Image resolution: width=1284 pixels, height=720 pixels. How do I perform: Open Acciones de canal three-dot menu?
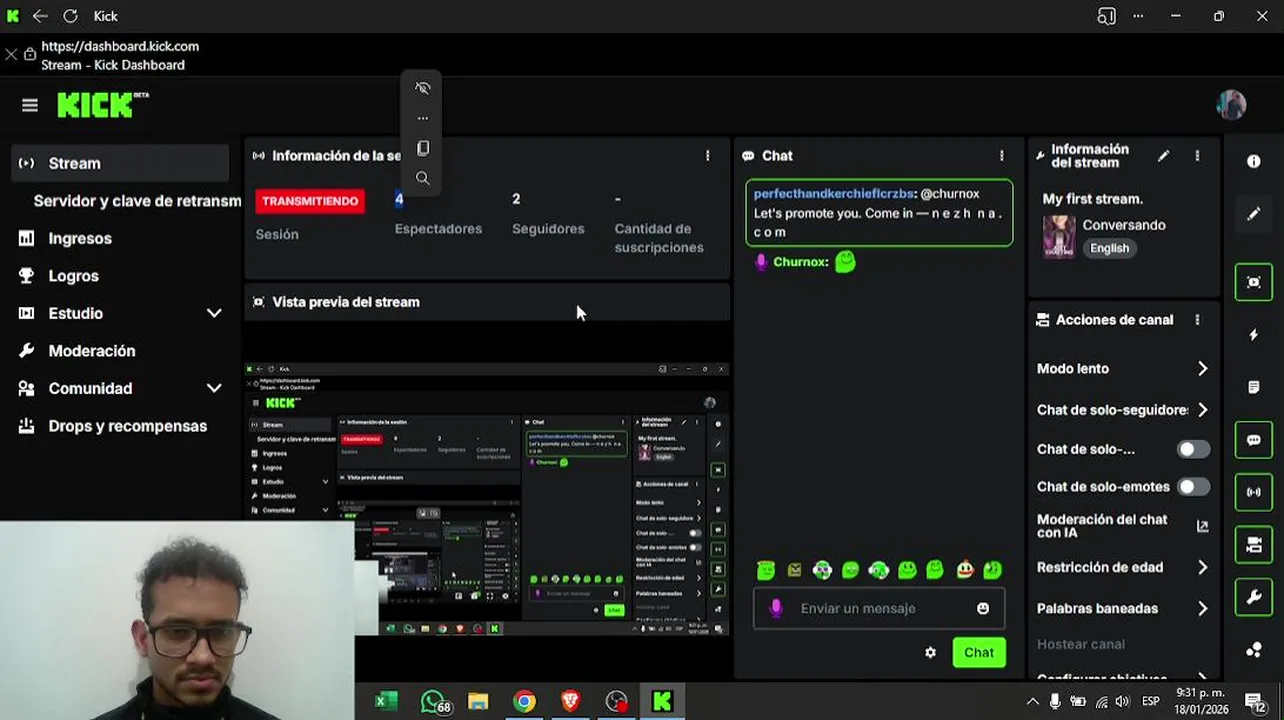tap(1197, 320)
